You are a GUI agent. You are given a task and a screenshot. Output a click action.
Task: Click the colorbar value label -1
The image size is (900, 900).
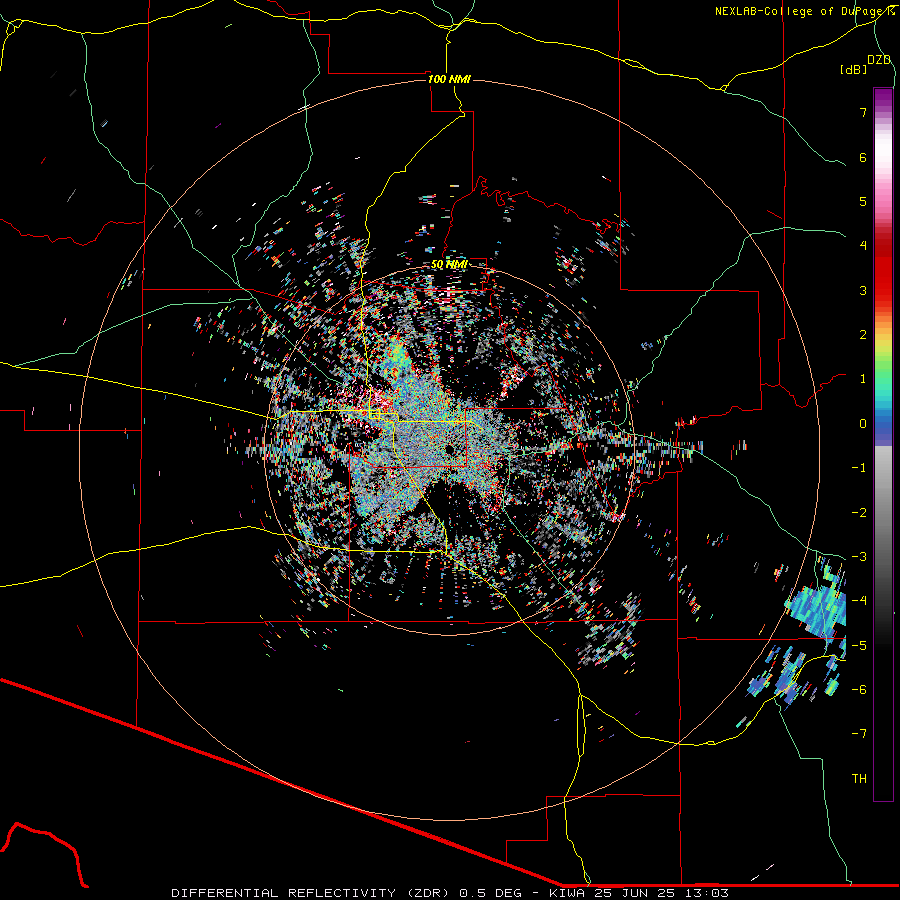(x=859, y=468)
